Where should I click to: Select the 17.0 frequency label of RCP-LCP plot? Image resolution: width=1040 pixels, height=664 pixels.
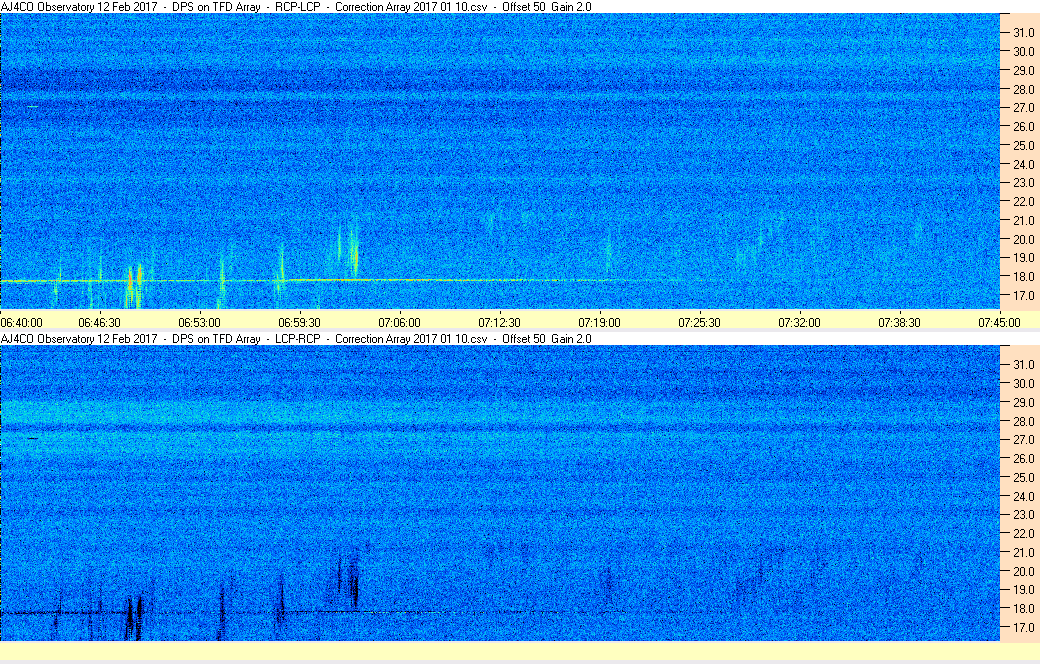pyautogui.click(x=1023, y=295)
